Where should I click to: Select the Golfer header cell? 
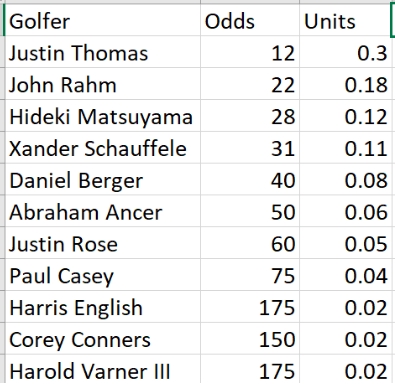click(x=103, y=20)
